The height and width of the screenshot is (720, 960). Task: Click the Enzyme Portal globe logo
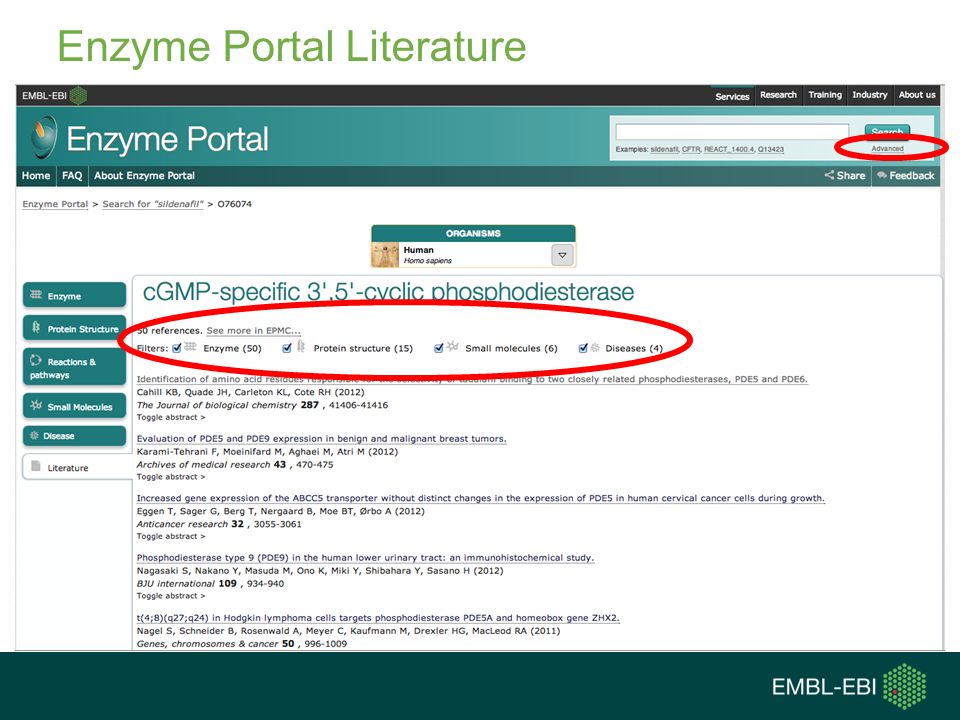click(x=43, y=137)
